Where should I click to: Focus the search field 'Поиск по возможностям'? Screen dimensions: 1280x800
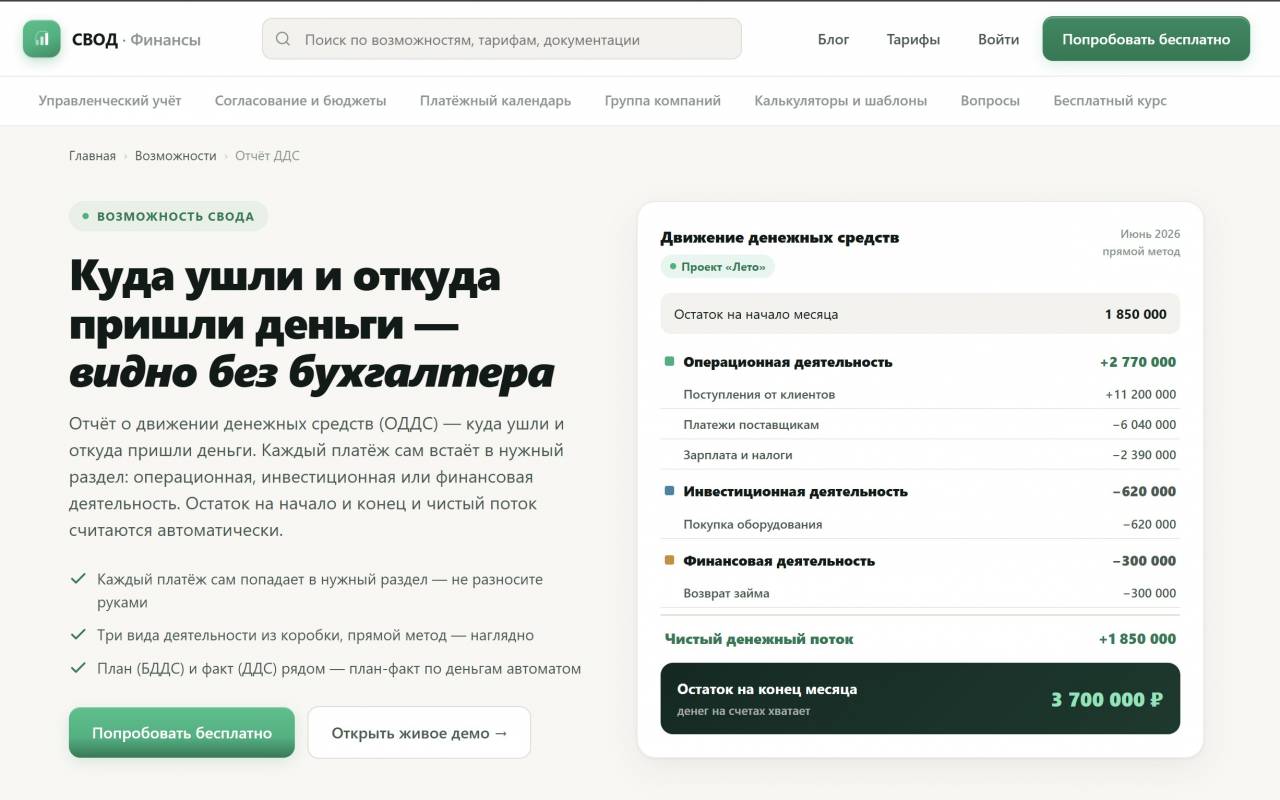pos(502,39)
